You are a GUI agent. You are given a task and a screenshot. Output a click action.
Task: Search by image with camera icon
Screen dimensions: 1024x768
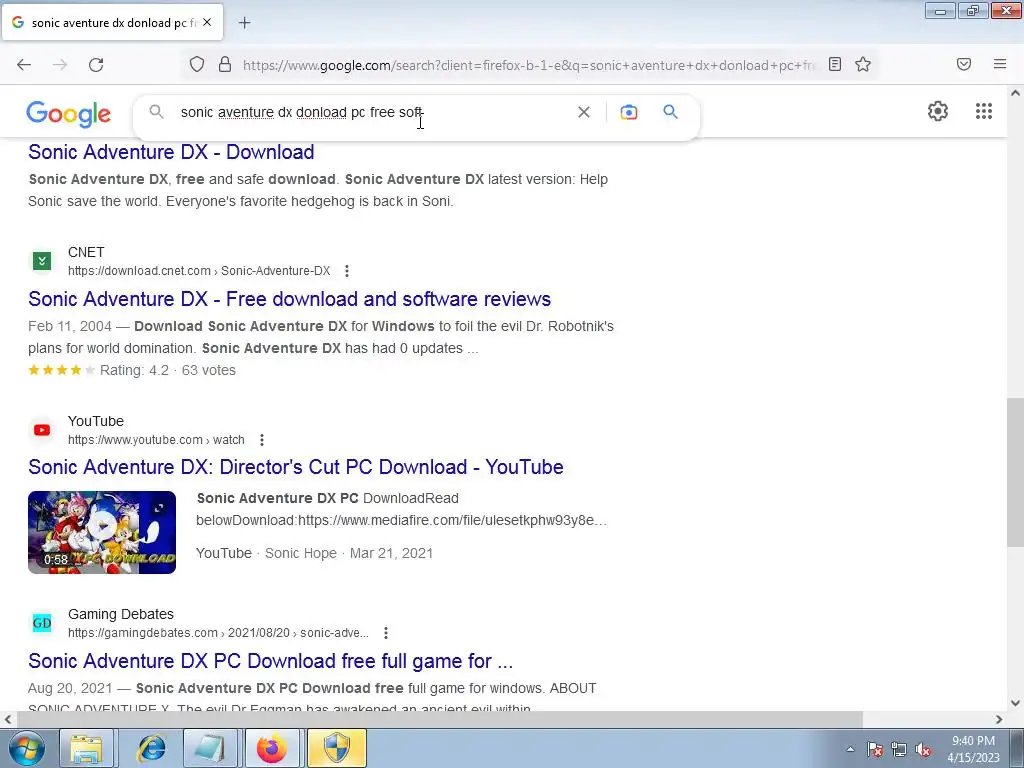coord(629,112)
